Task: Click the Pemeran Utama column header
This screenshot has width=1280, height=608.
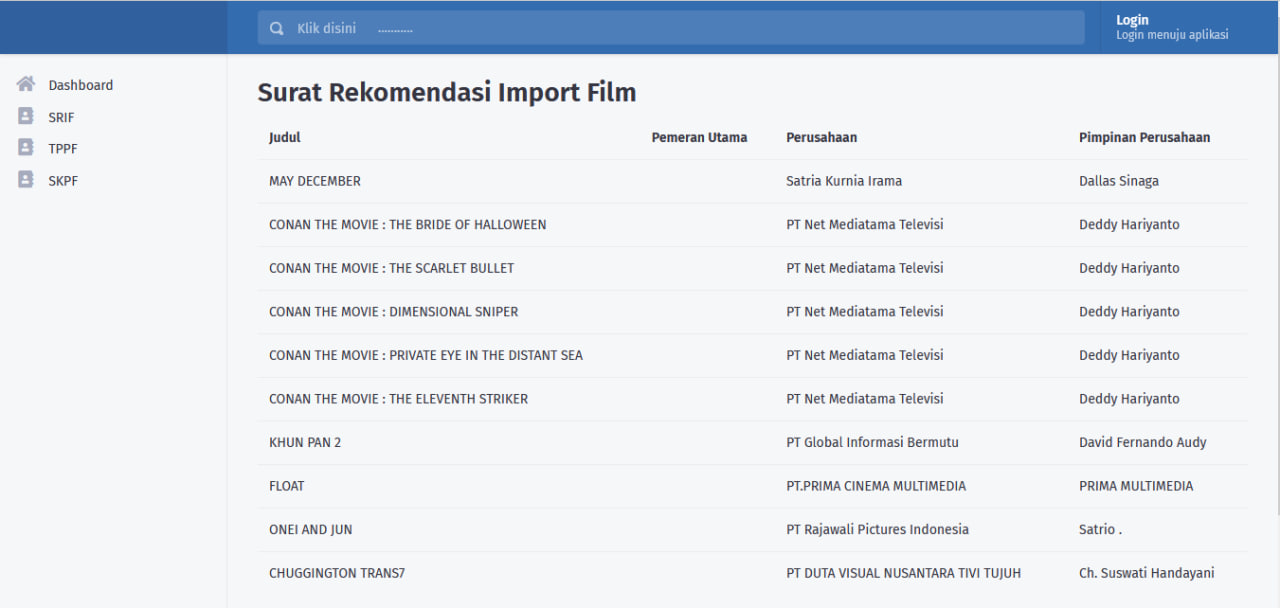Action: click(699, 137)
